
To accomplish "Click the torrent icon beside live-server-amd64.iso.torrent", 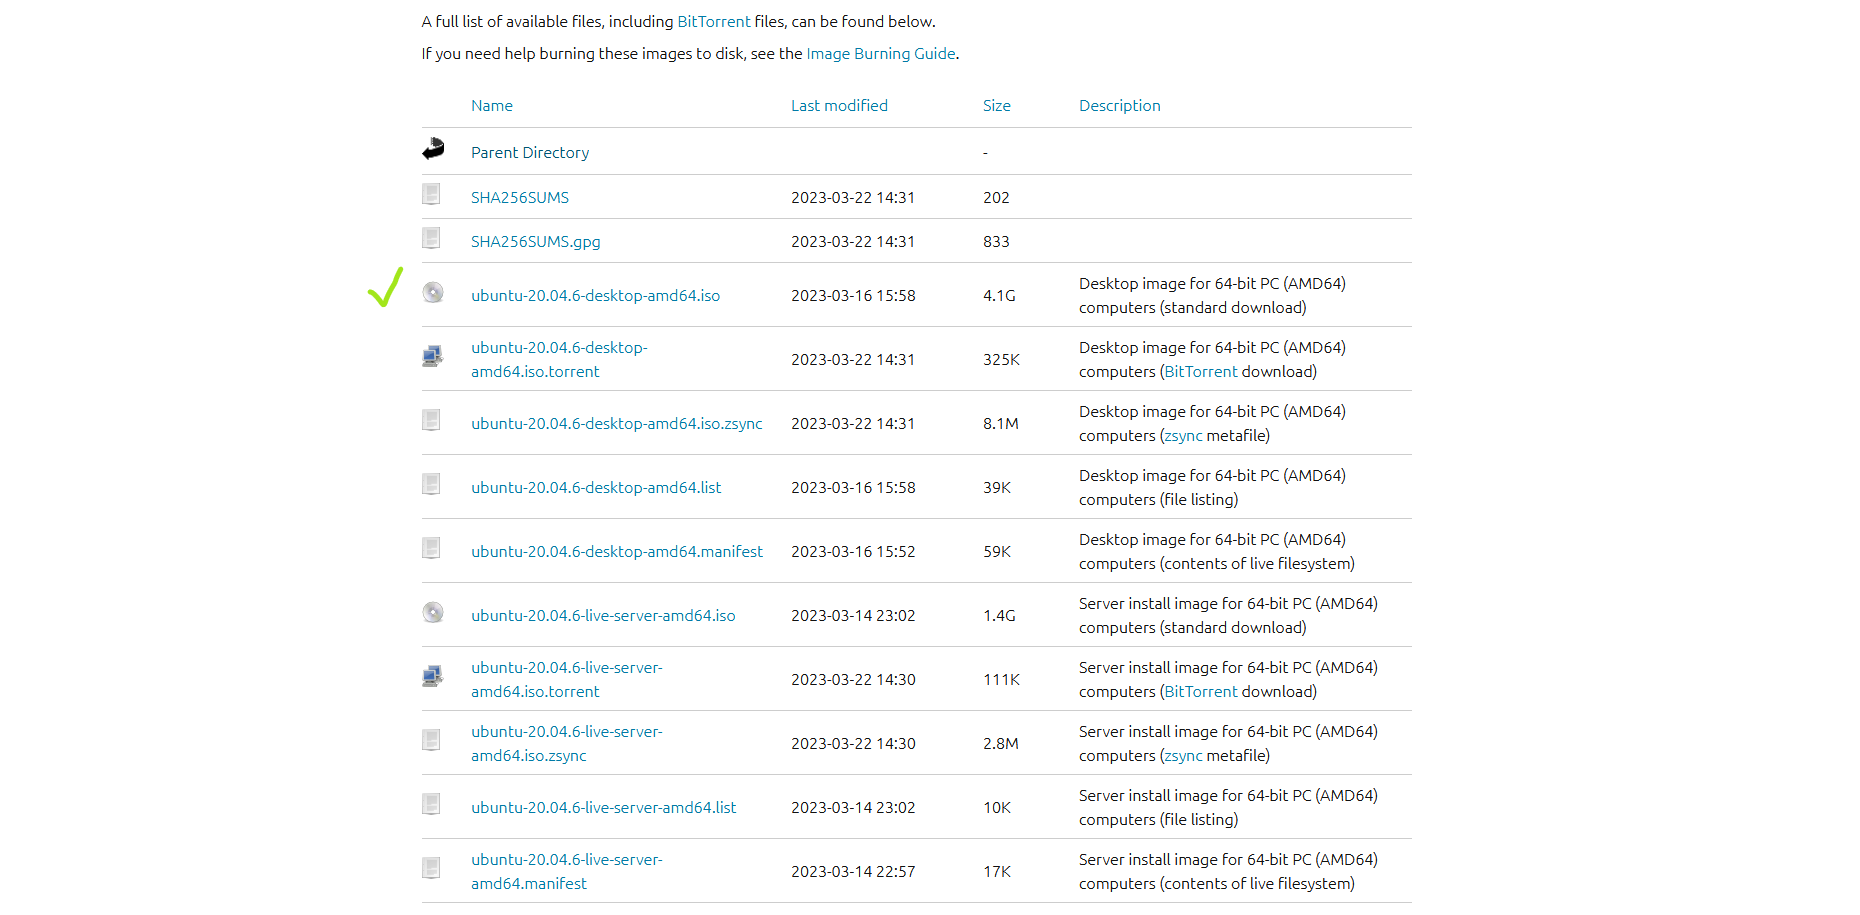I will [x=433, y=677].
